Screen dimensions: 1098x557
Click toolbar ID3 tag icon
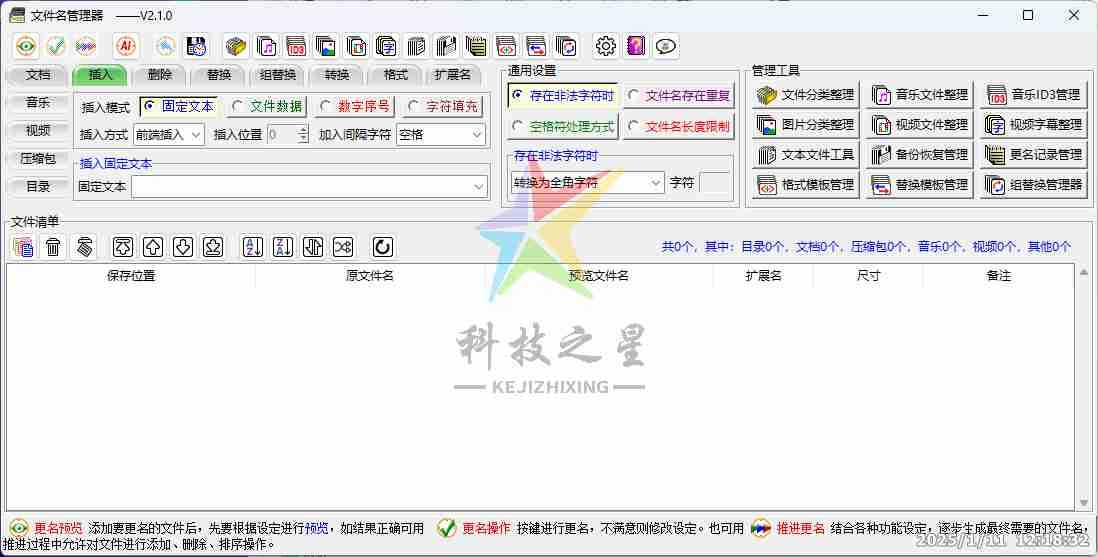296,46
